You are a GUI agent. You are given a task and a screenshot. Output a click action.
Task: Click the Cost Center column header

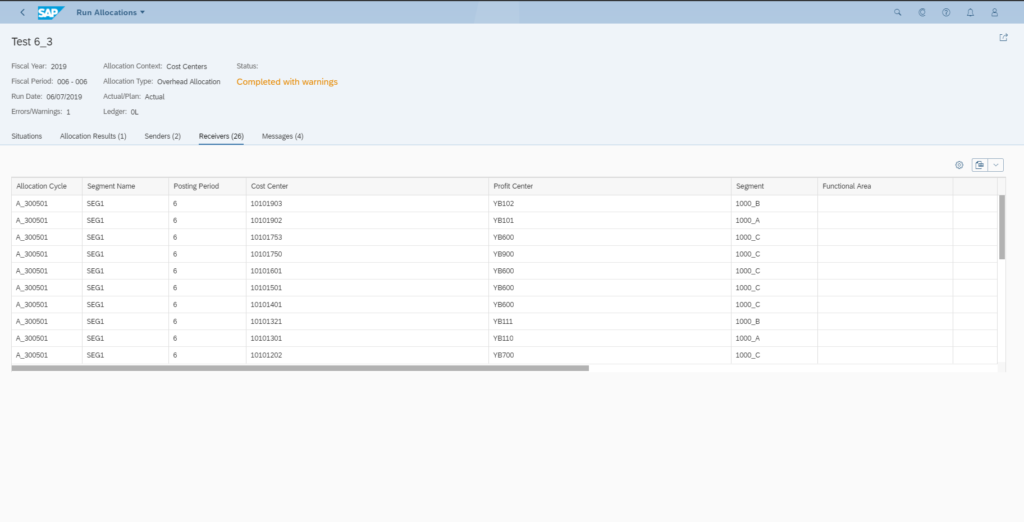pos(266,186)
